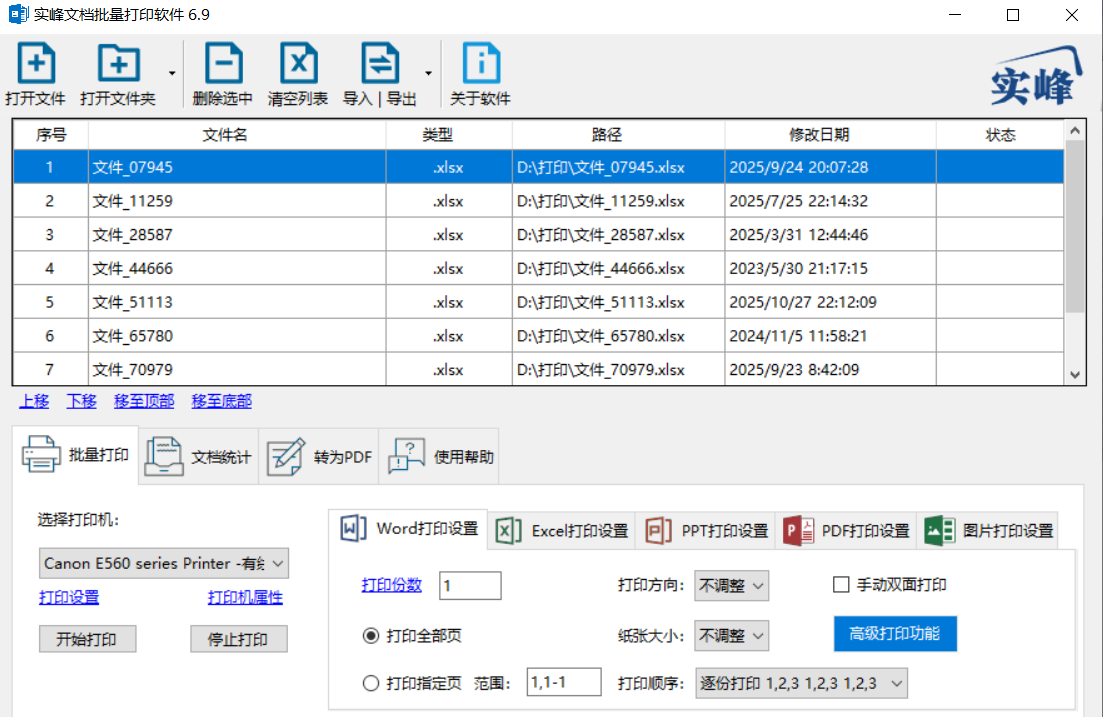Click the 移至顶部 link
1103x717 pixels.
click(144, 401)
